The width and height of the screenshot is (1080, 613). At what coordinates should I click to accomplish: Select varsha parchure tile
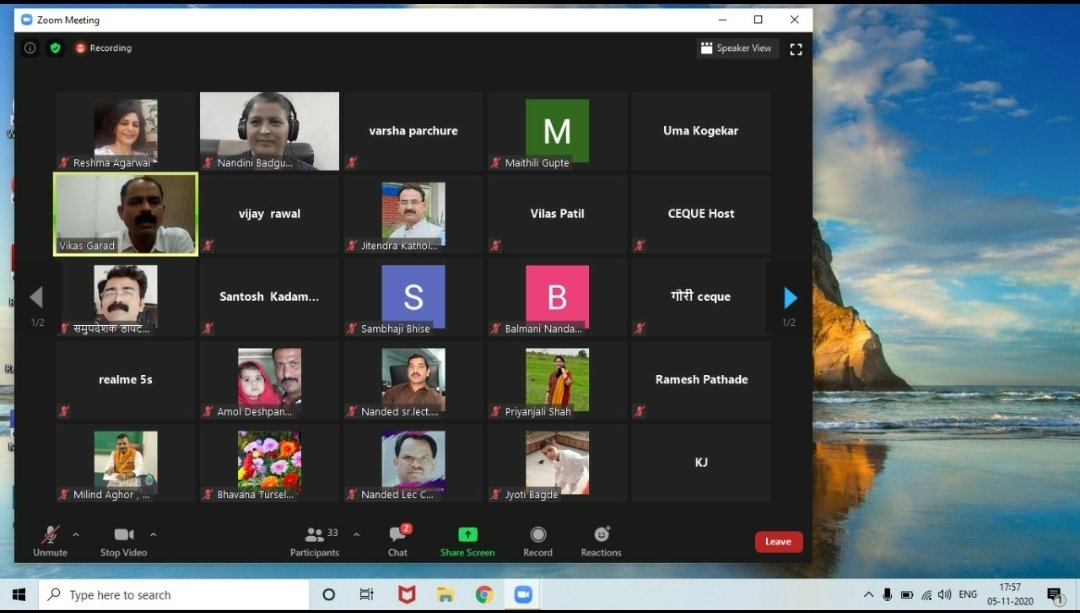point(413,131)
